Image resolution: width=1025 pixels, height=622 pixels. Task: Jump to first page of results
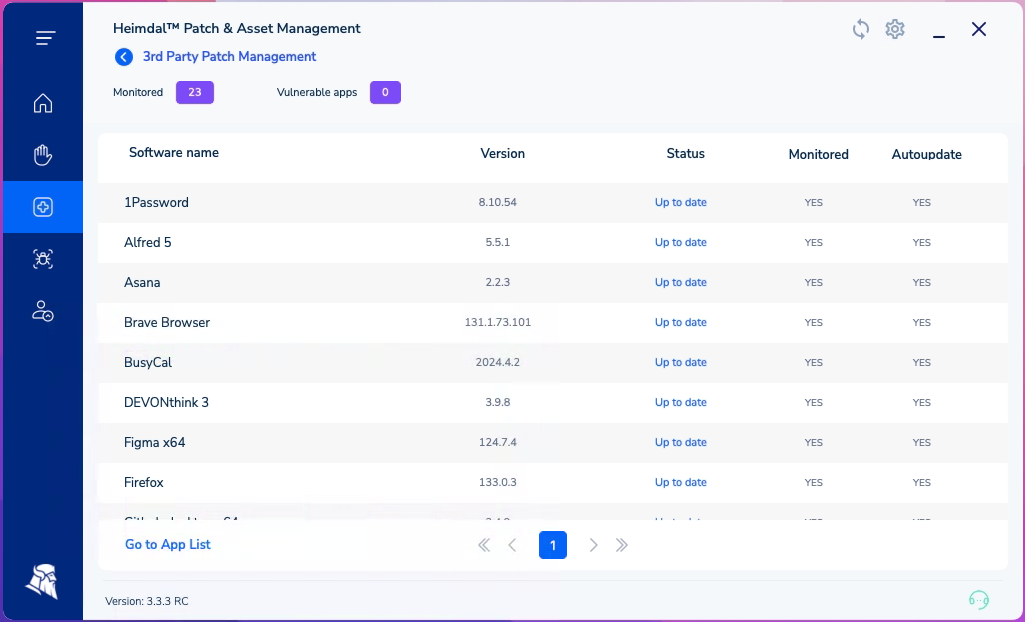coord(484,545)
